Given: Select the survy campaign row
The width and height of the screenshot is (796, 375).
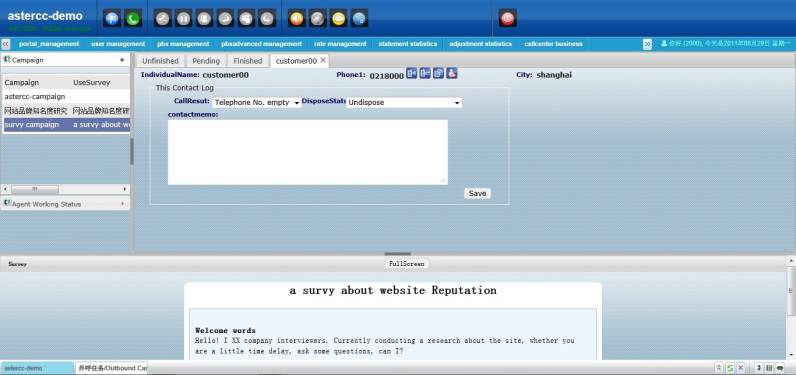Looking at the screenshot, I should [x=67, y=125].
